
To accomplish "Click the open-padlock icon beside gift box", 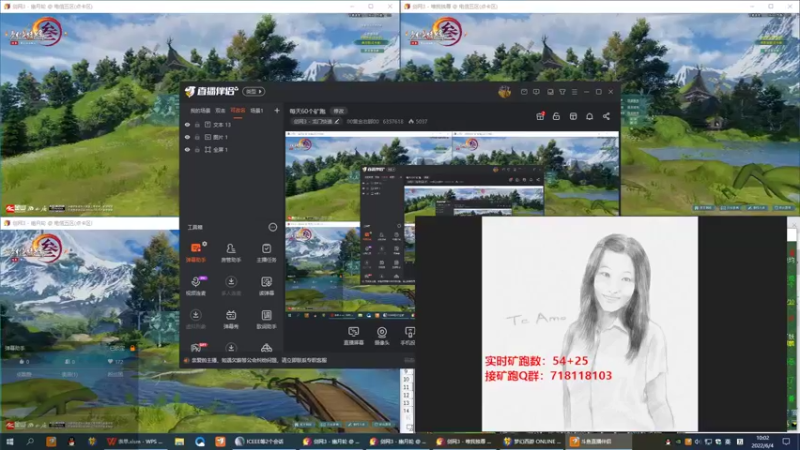I will click(x=556, y=116).
